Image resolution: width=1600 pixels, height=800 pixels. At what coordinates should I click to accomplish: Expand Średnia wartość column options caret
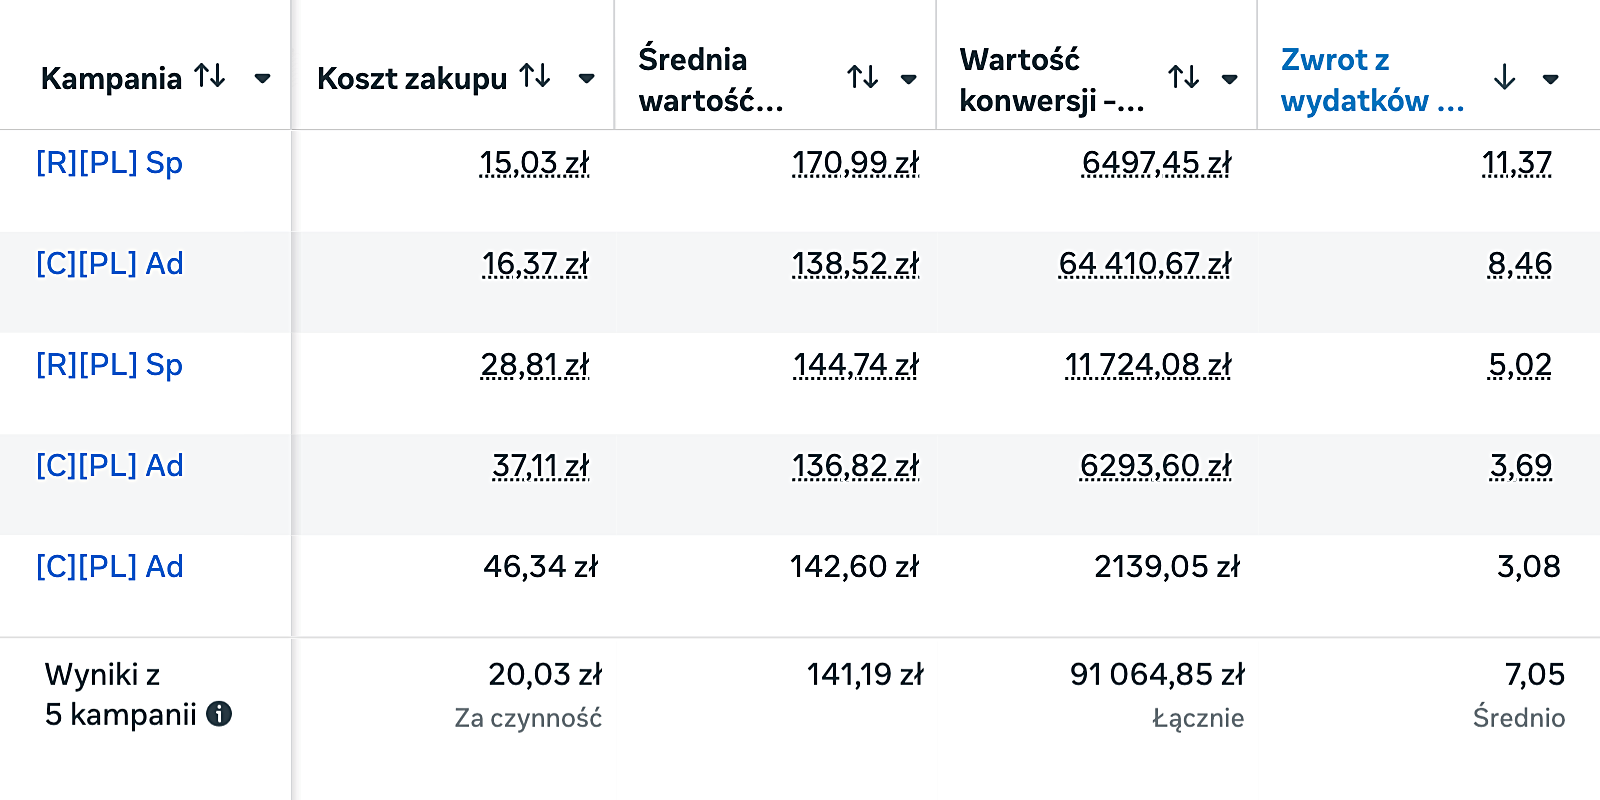point(909,79)
